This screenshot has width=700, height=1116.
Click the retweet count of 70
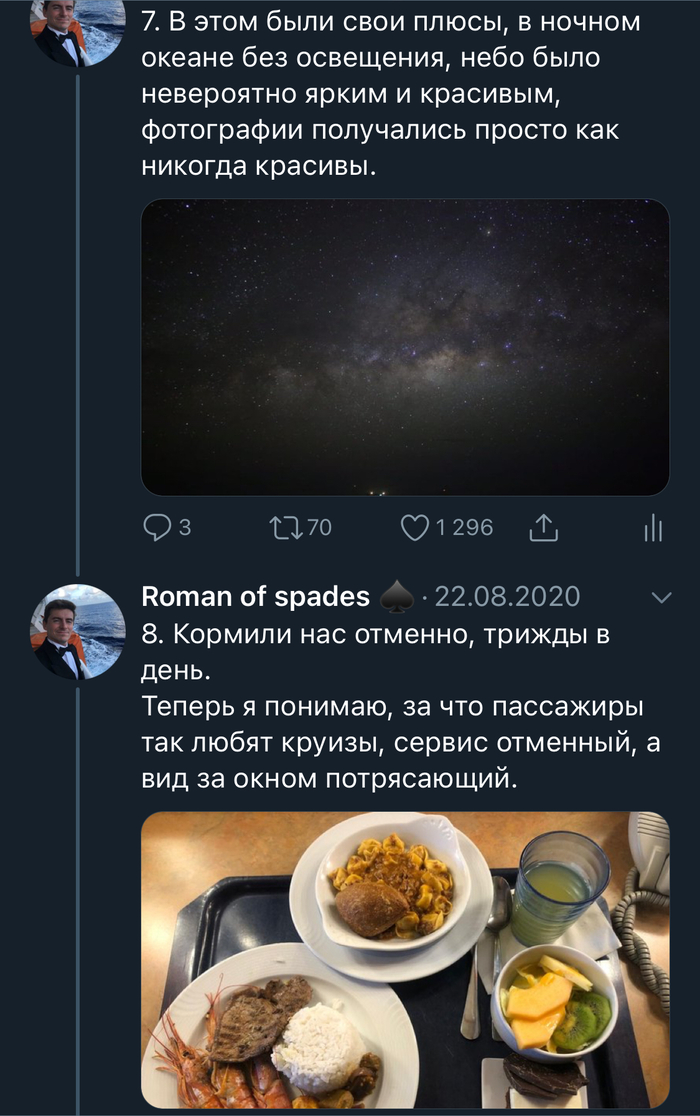pyautogui.click(x=318, y=527)
